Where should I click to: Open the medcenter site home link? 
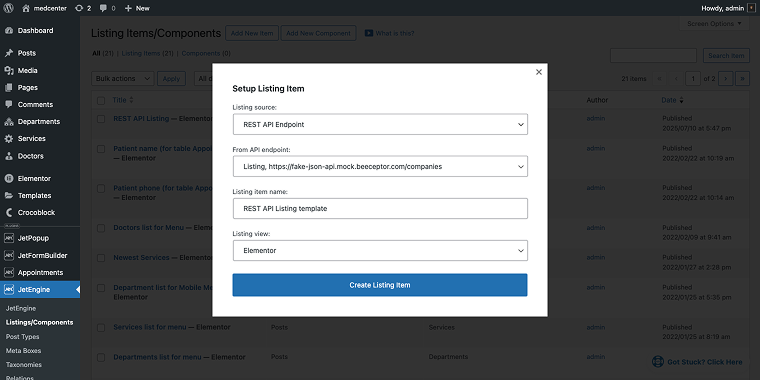(x=44, y=8)
